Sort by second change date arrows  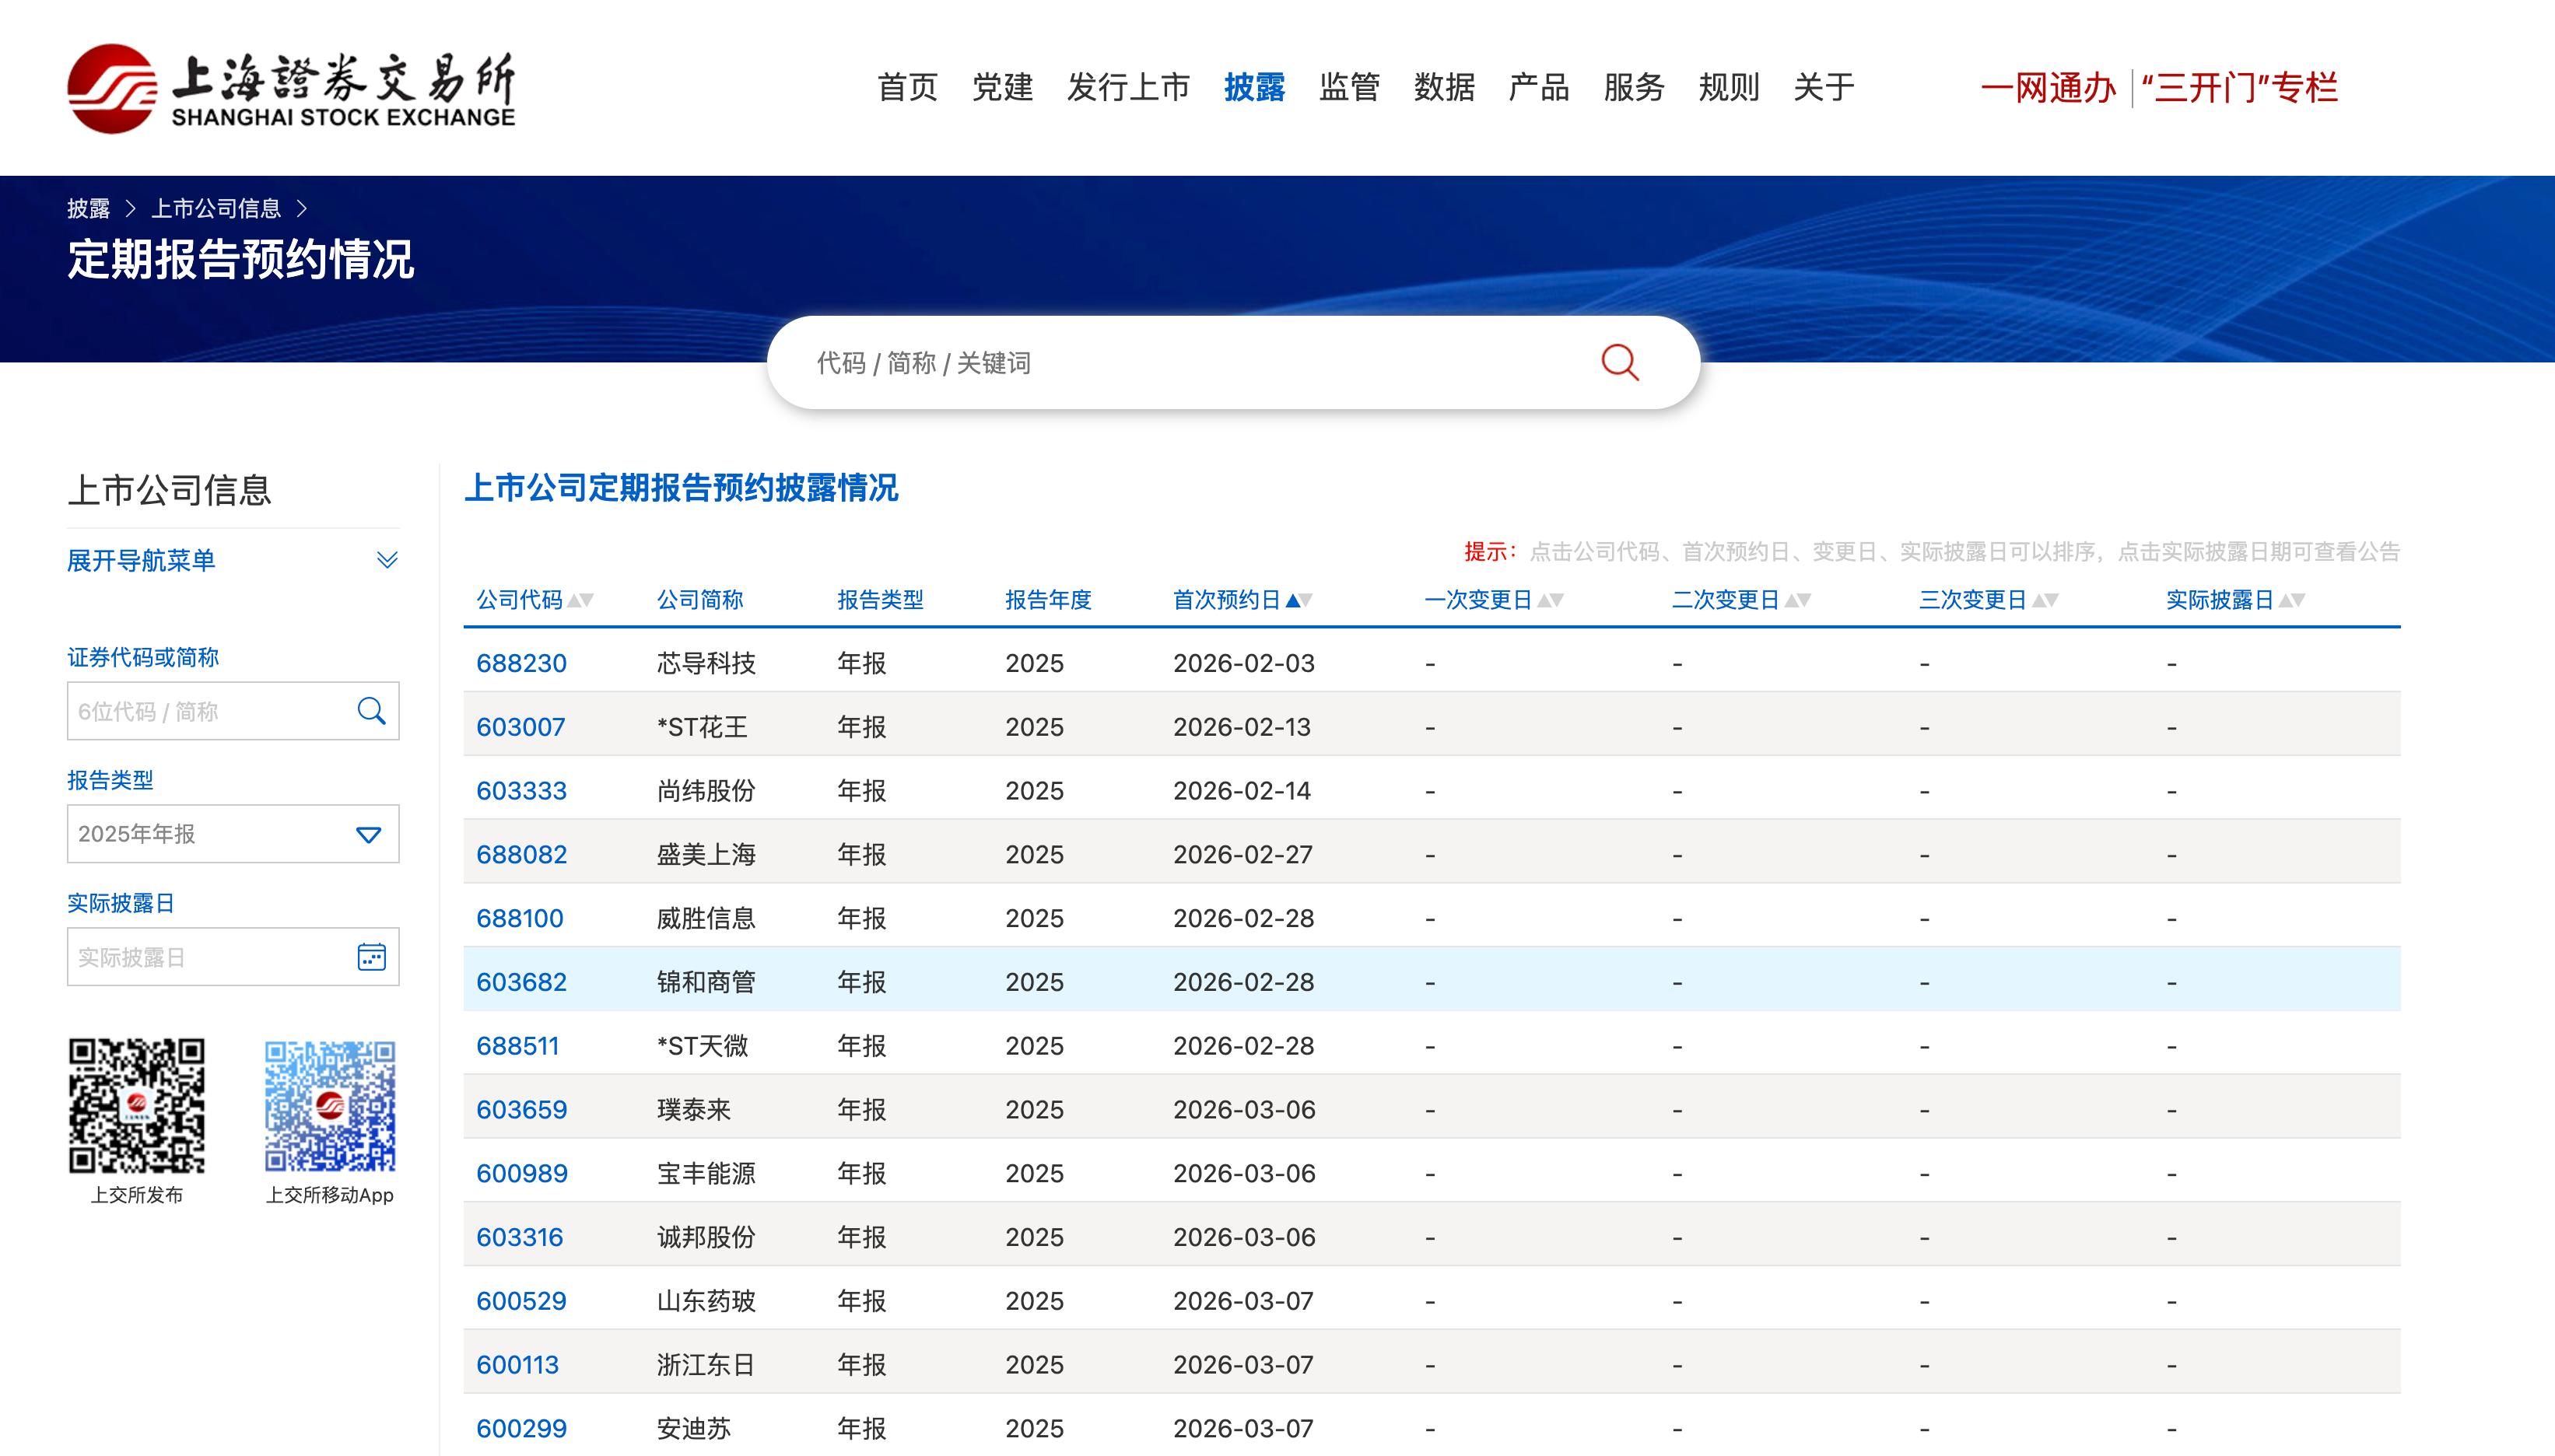pyautogui.click(x=1798, y=600)
